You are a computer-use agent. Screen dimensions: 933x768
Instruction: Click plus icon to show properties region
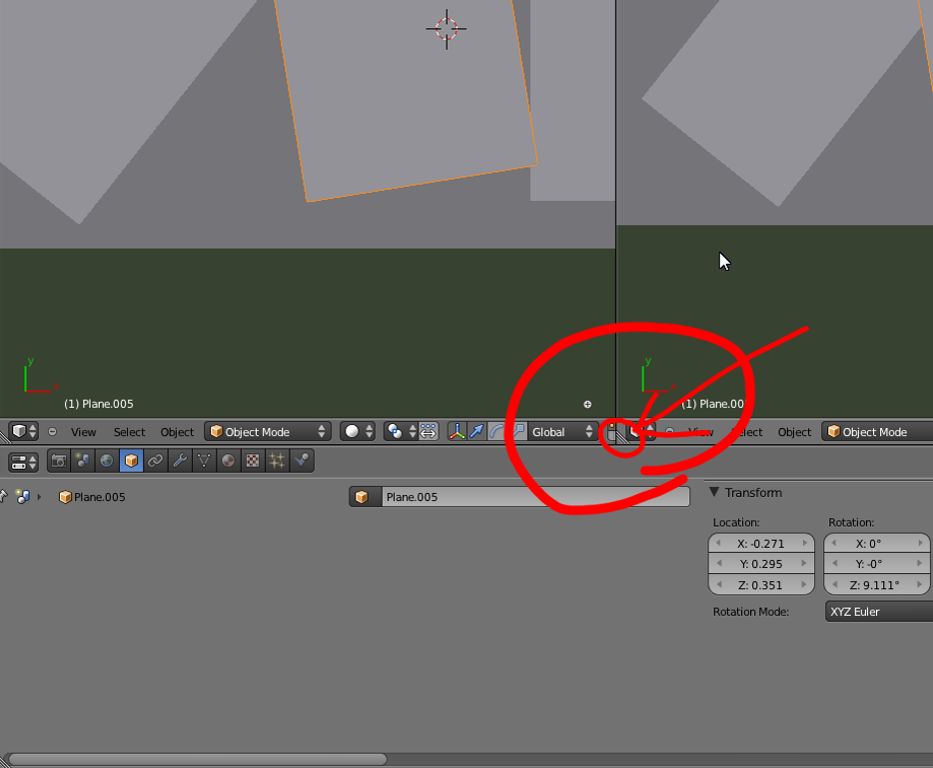point(587,405)
